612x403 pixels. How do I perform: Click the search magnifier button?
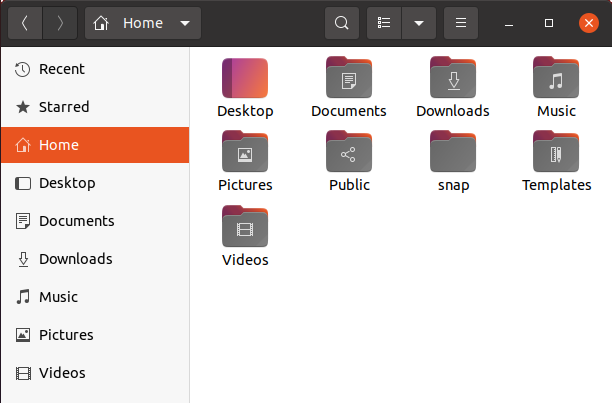(x=342, y=23)
